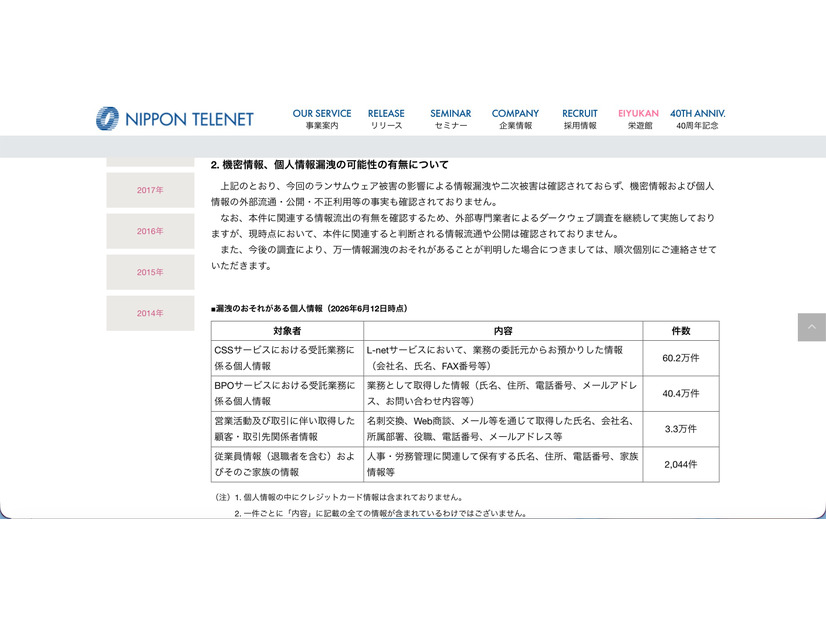
Task: Click the 従業員情報 subject cell
Action: pyautogui.click(x=287, y=465)
